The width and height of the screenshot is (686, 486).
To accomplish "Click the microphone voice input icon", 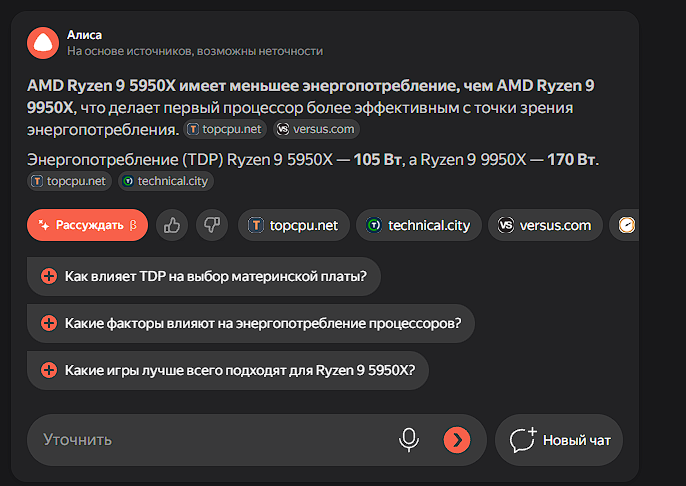I will click(x=408, y=439).
